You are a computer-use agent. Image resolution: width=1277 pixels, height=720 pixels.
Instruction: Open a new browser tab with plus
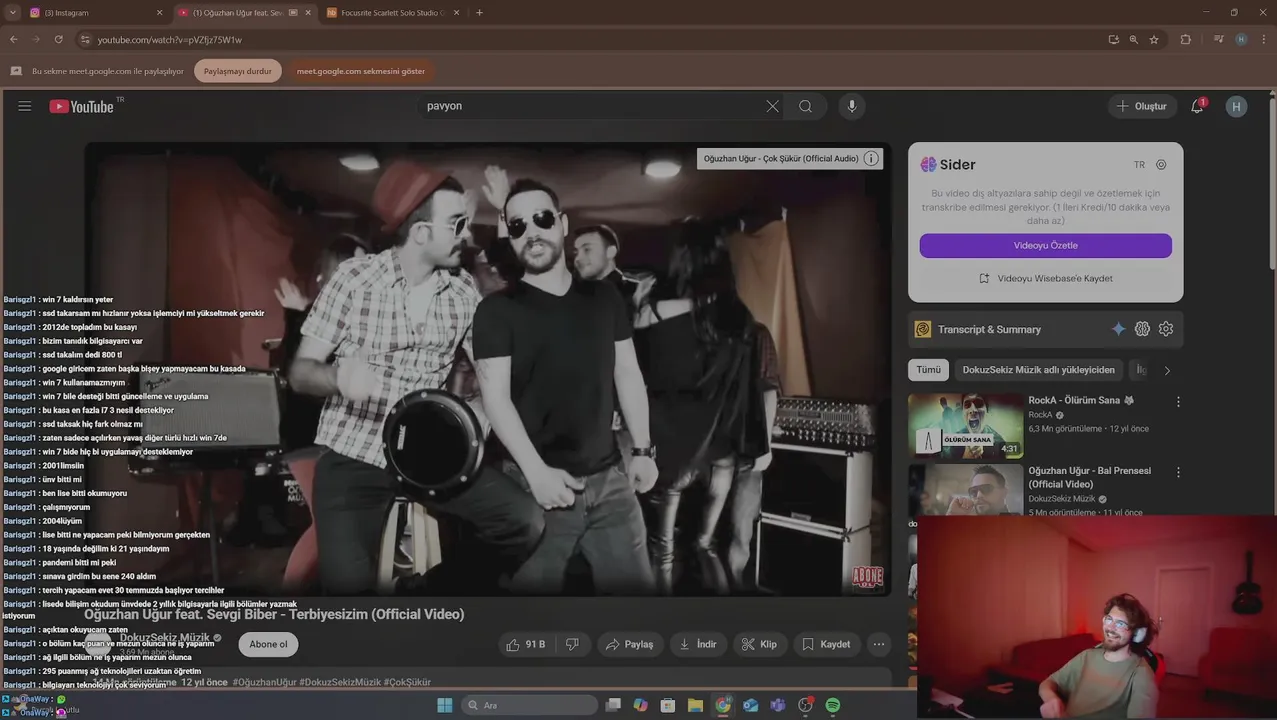[x=479, y=13]
